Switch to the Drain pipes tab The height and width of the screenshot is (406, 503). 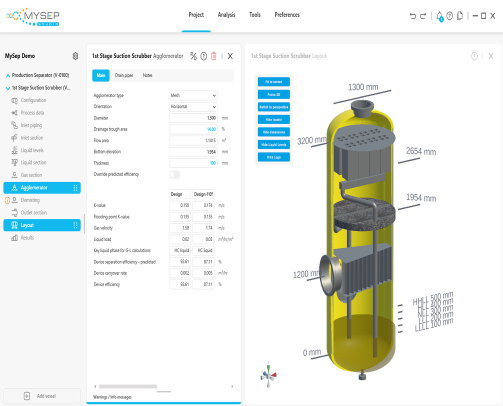click(x=124, y=75)
